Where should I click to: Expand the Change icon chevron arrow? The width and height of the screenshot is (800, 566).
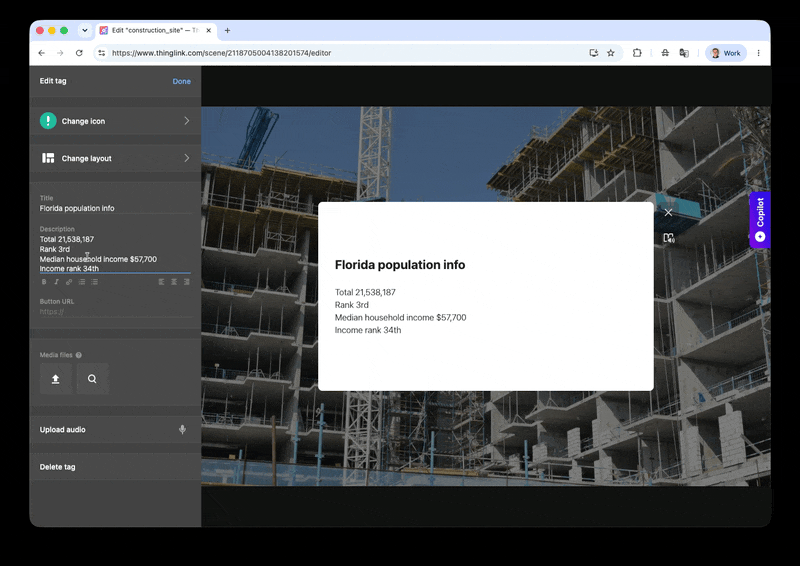(x=187, y=121)
